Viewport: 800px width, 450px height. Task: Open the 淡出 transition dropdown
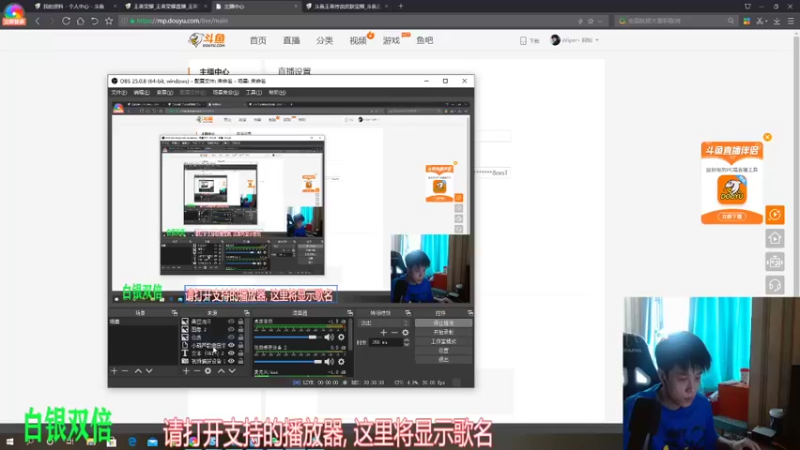[x=384, y=323]
